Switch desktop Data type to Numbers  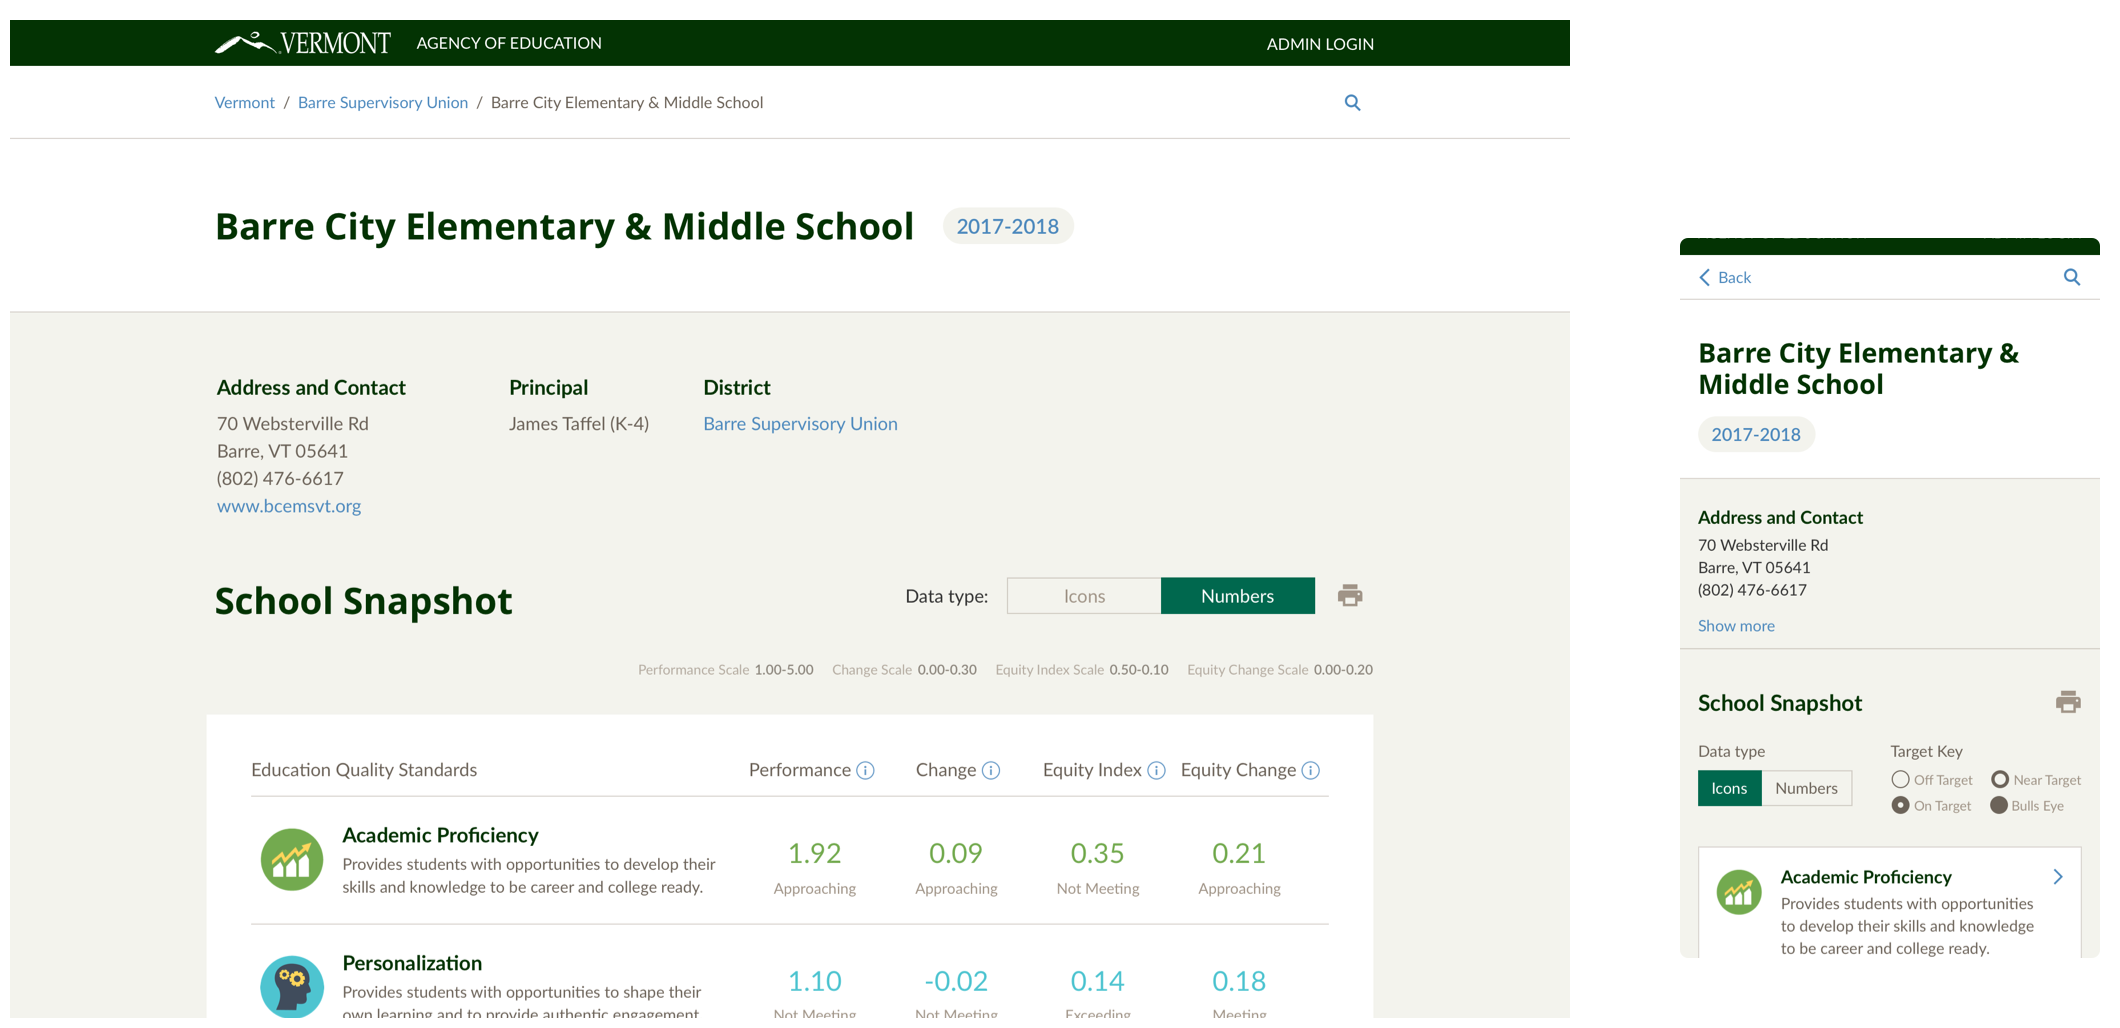coord(1238,596)
